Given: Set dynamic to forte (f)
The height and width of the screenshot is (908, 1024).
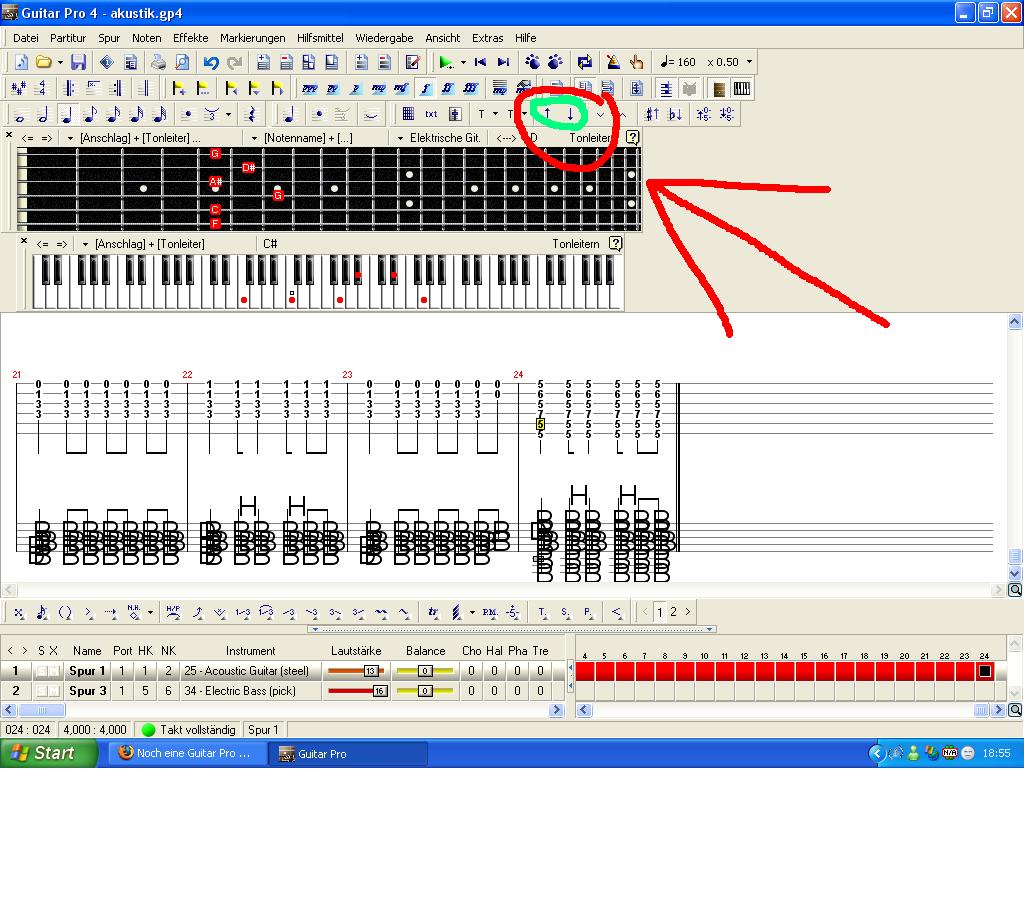Looking at the screenshot, I should 425,88.
